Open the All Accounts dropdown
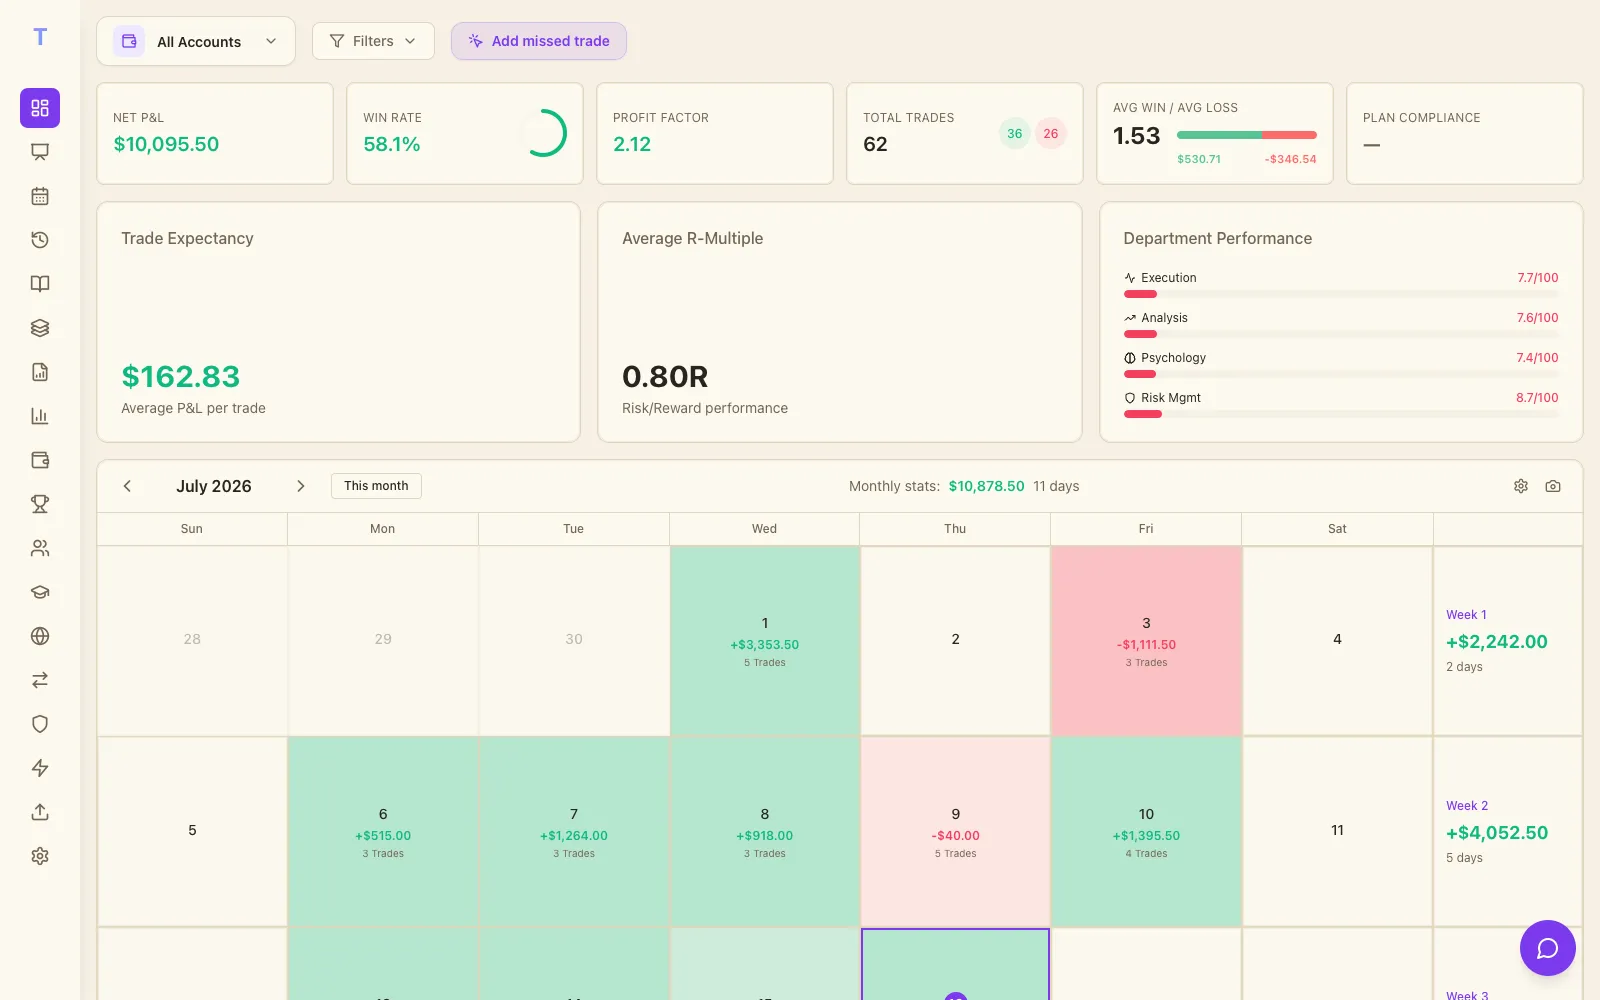This screenshot has width=1600, height=1000. [196, 41]
